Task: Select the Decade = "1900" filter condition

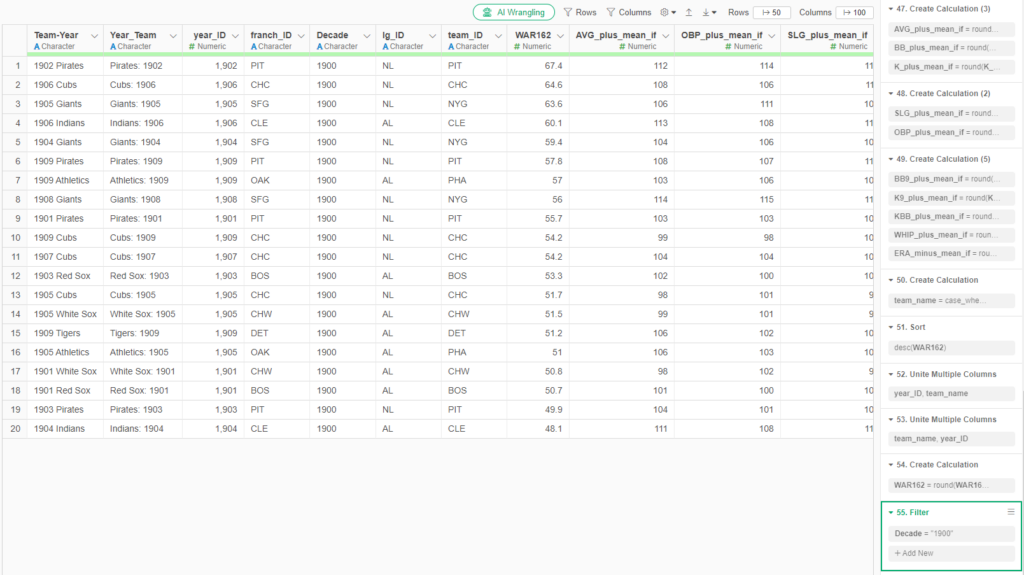Action: click(x=923, y=533)
